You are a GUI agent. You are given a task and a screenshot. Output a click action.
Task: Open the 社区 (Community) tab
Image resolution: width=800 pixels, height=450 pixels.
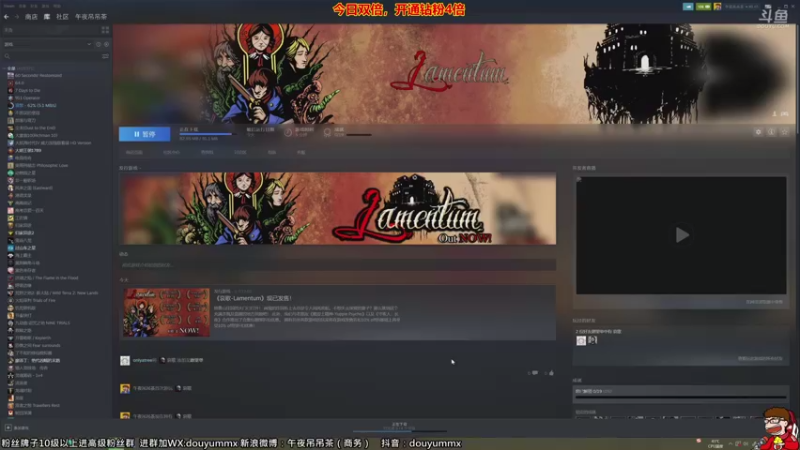coord(62,17)
